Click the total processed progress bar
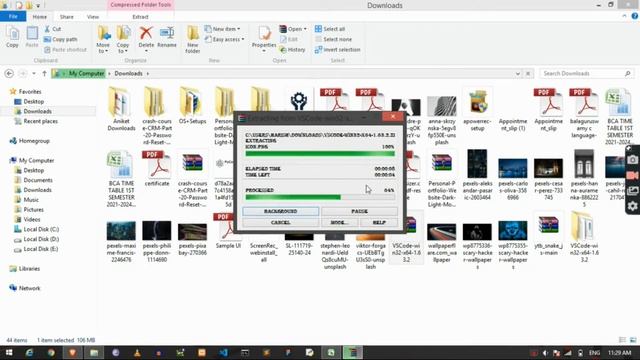Viewport: 640px width, 360px height. (x=320, y=197)
